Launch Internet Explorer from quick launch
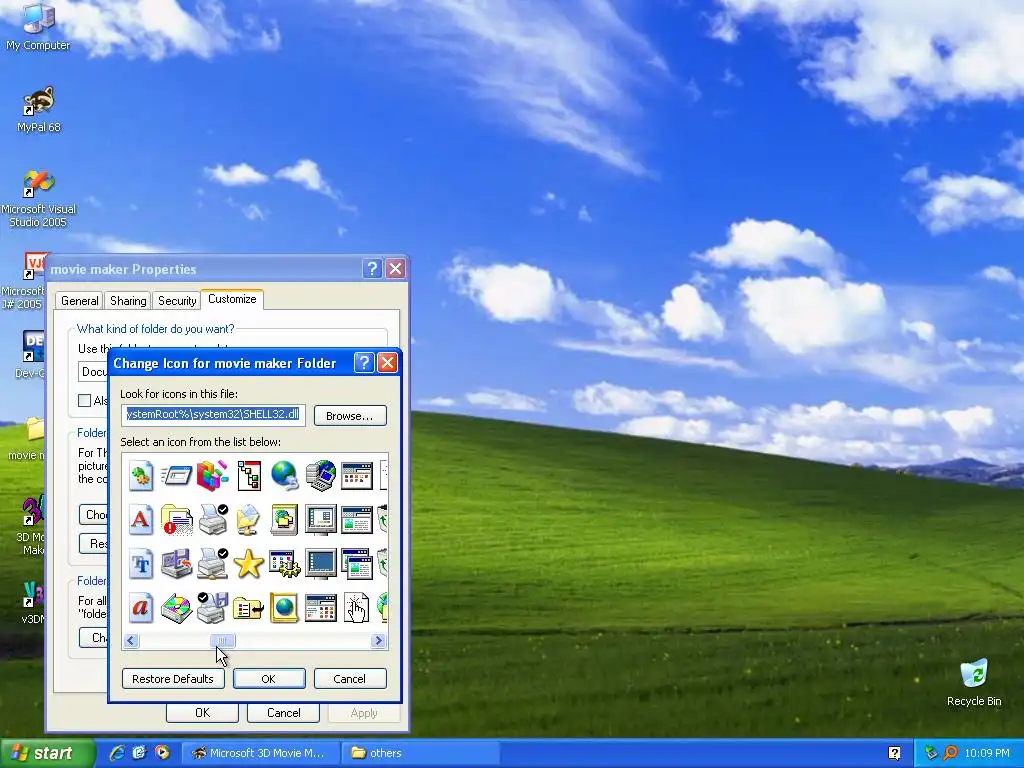1024x768 pixels. [x=116, y=752]
